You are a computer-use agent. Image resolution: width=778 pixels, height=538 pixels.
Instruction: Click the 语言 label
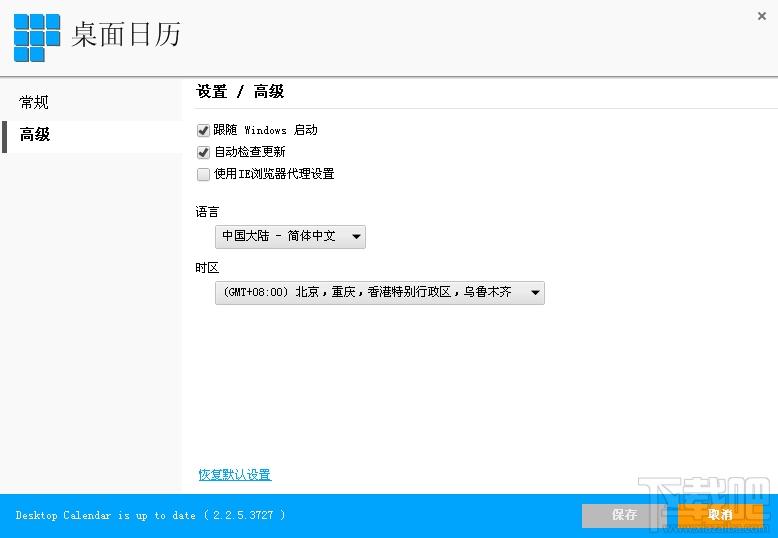[x=207, y=212]
